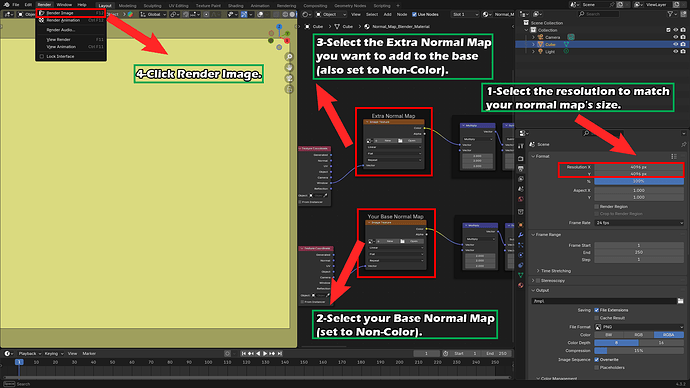Open the Particles properties tab icon

point(521,245)
